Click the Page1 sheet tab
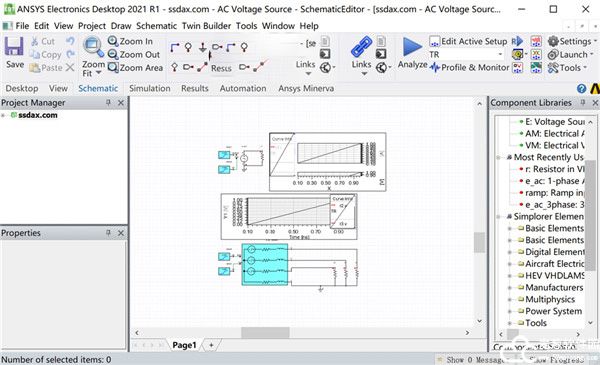 tap(184, 345)
